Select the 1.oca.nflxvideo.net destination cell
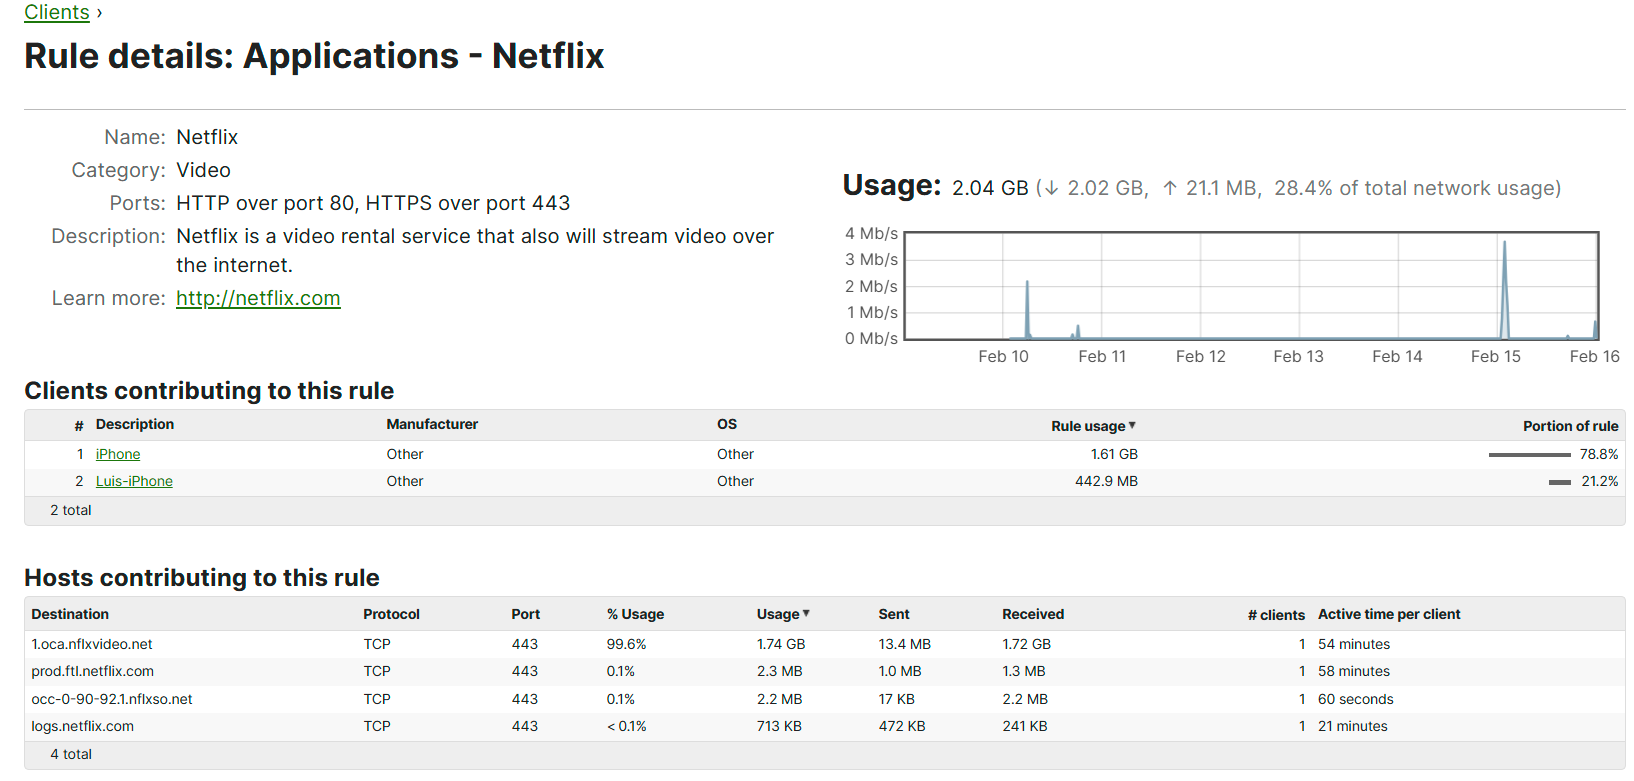The height and width of the screenshot is (781, 1634). 92,644
